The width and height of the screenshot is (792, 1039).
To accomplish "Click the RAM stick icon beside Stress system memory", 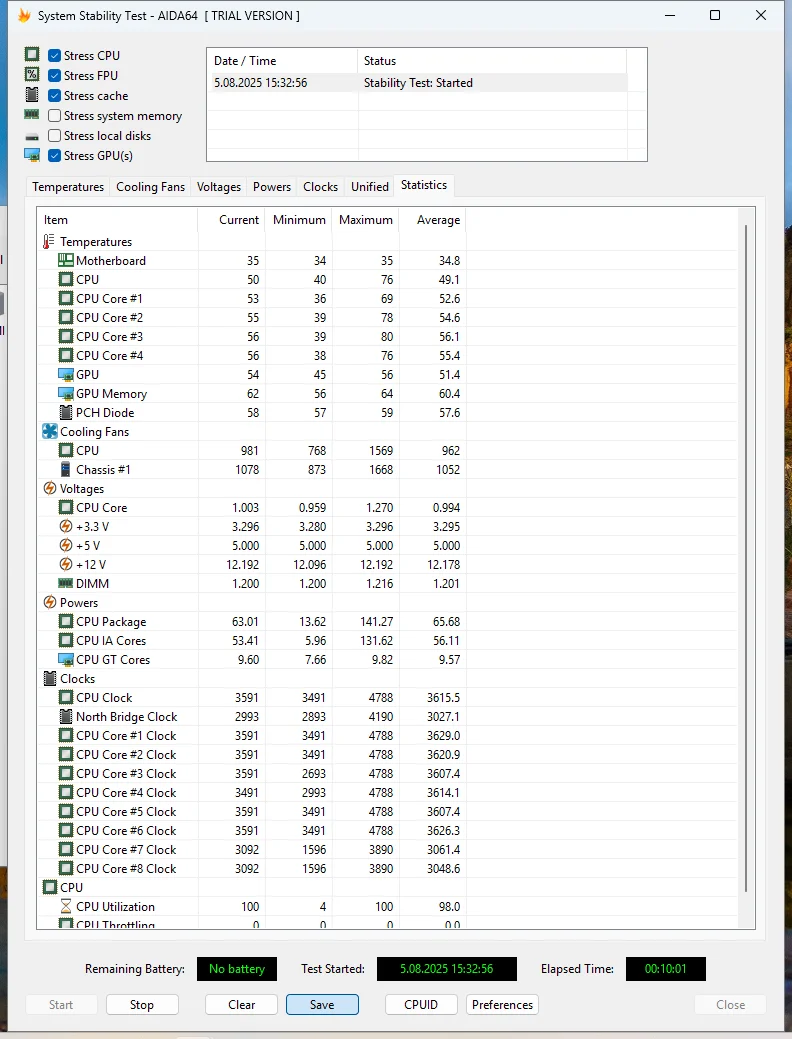I will click(x=32, y=115).
